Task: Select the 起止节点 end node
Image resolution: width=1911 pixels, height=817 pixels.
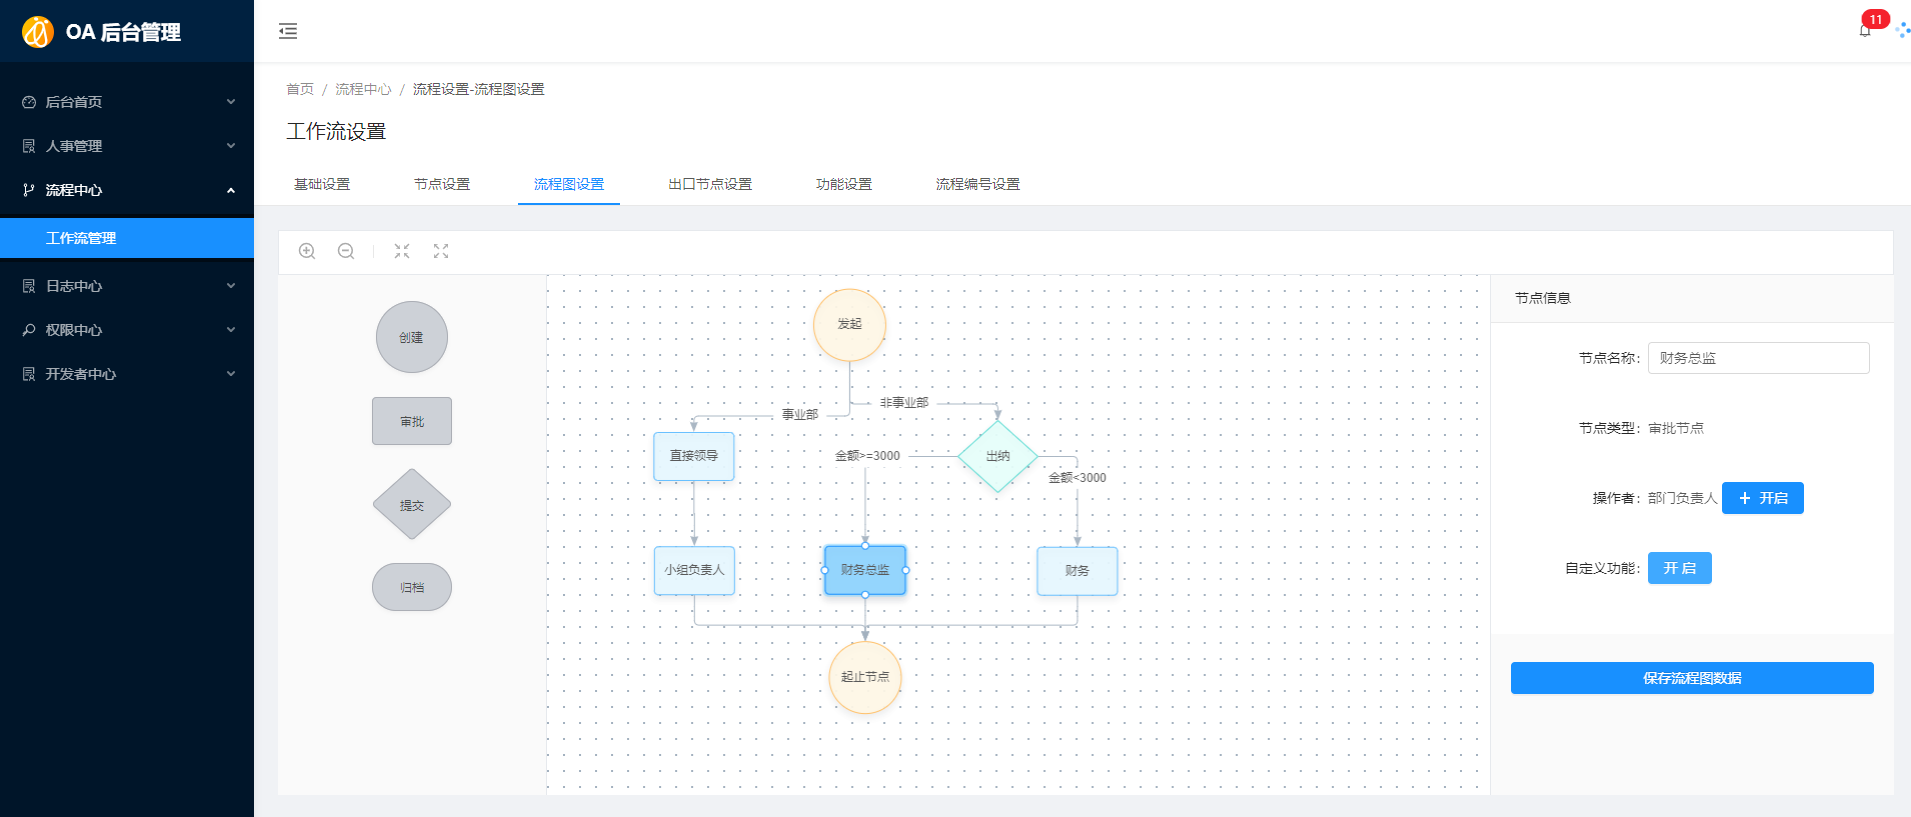Action: pyautogui.click(x=865, y=677)
